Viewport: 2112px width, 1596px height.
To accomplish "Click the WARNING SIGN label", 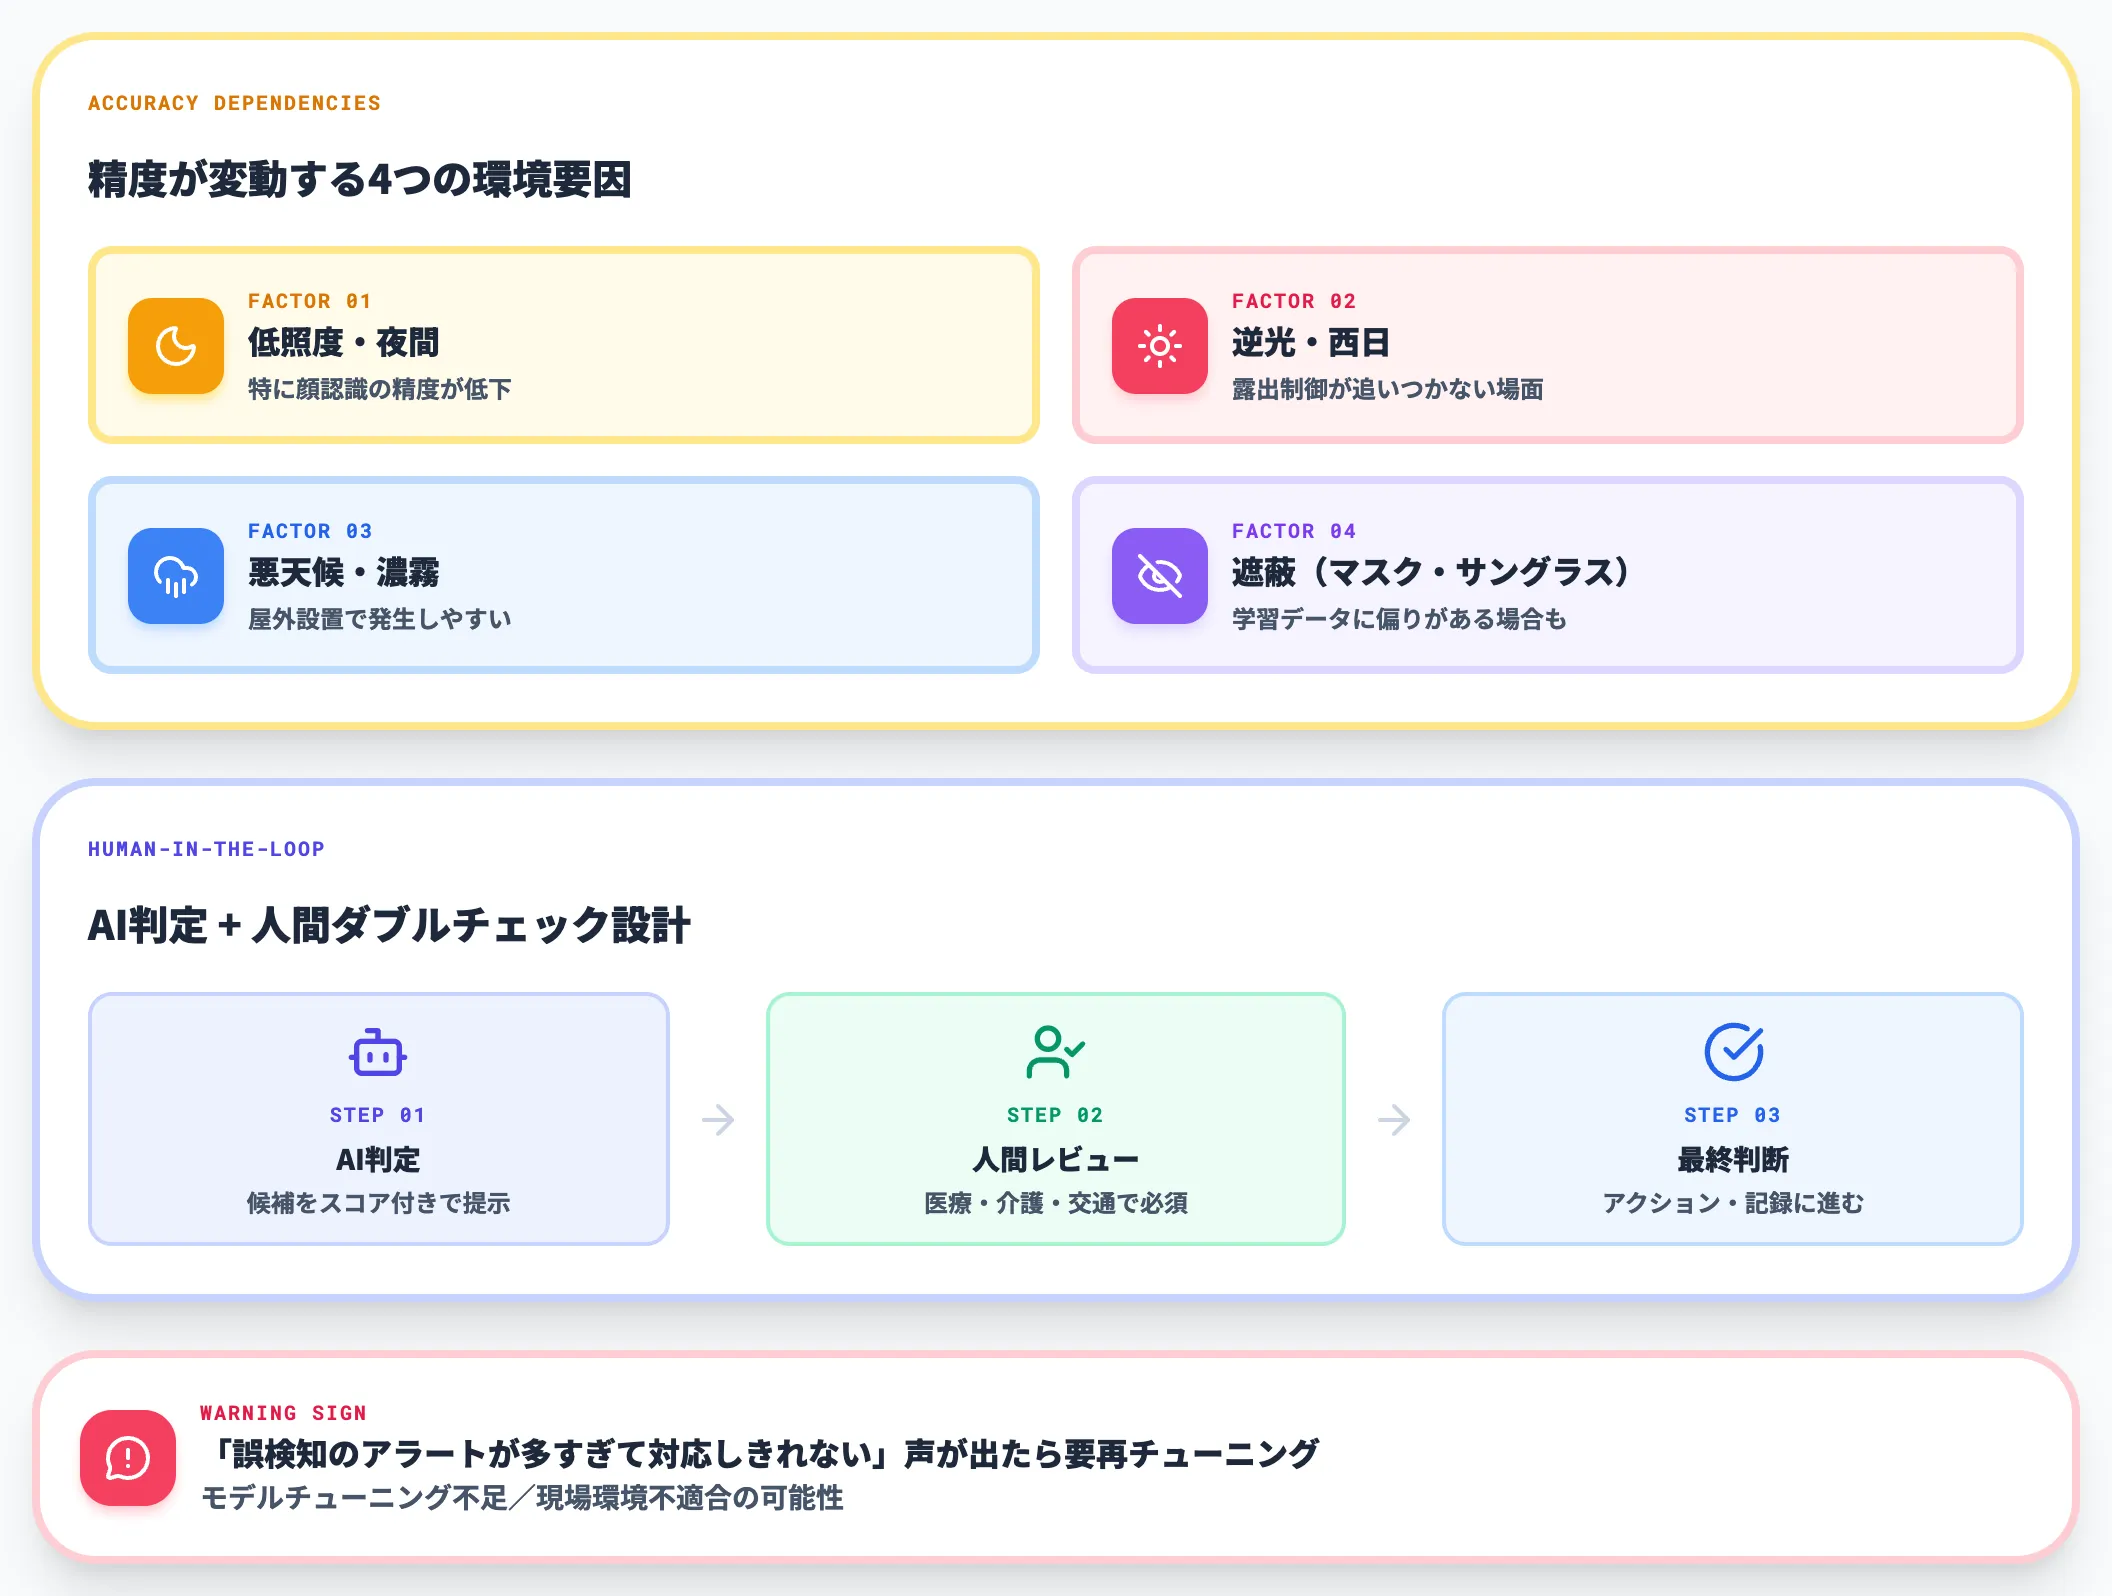I will point(283,1413).
